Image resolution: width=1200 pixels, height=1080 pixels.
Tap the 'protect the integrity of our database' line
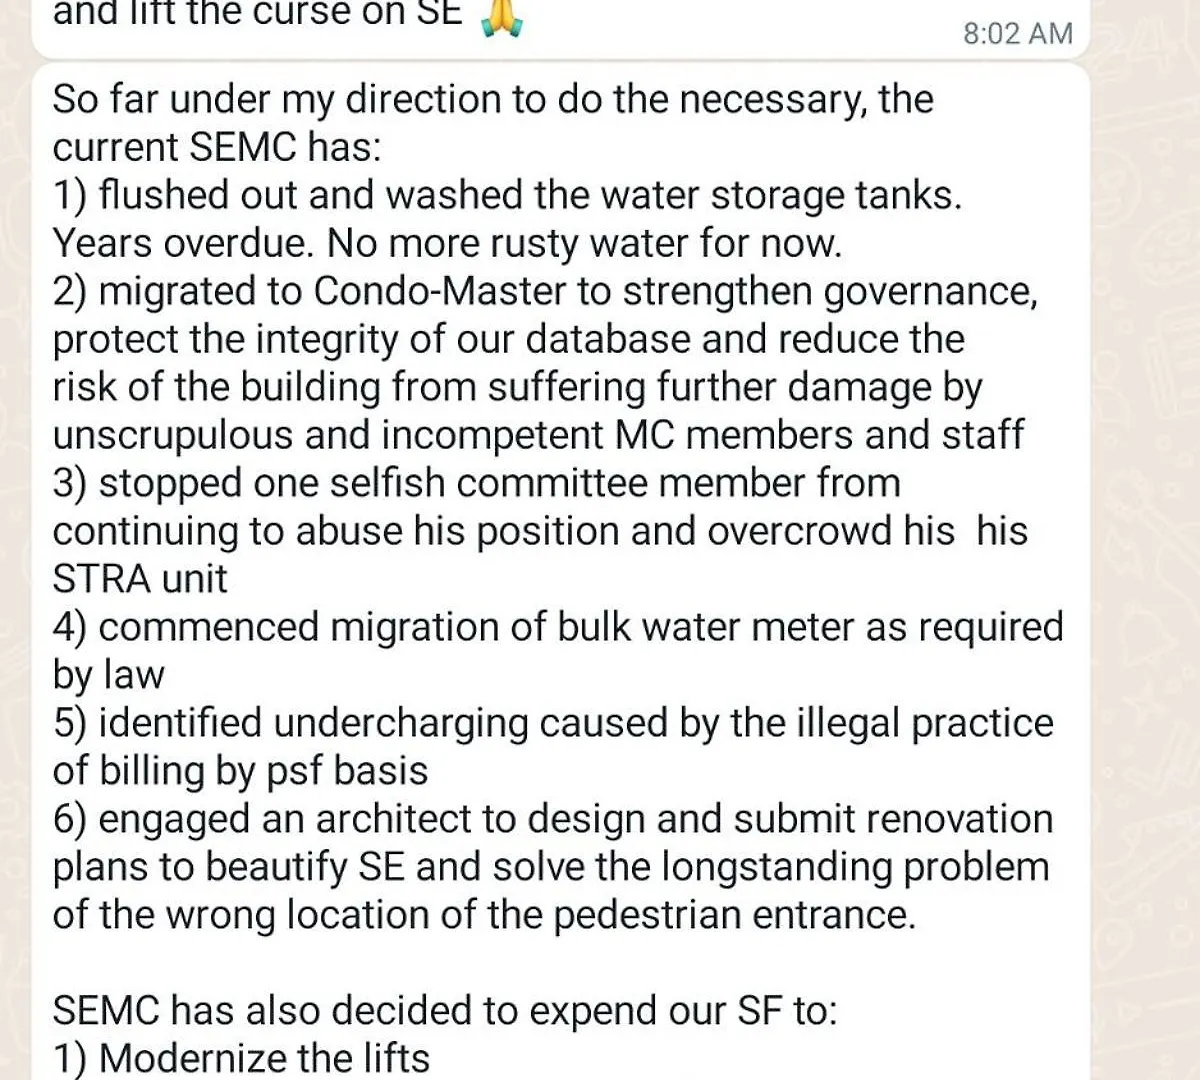[508, 340]
